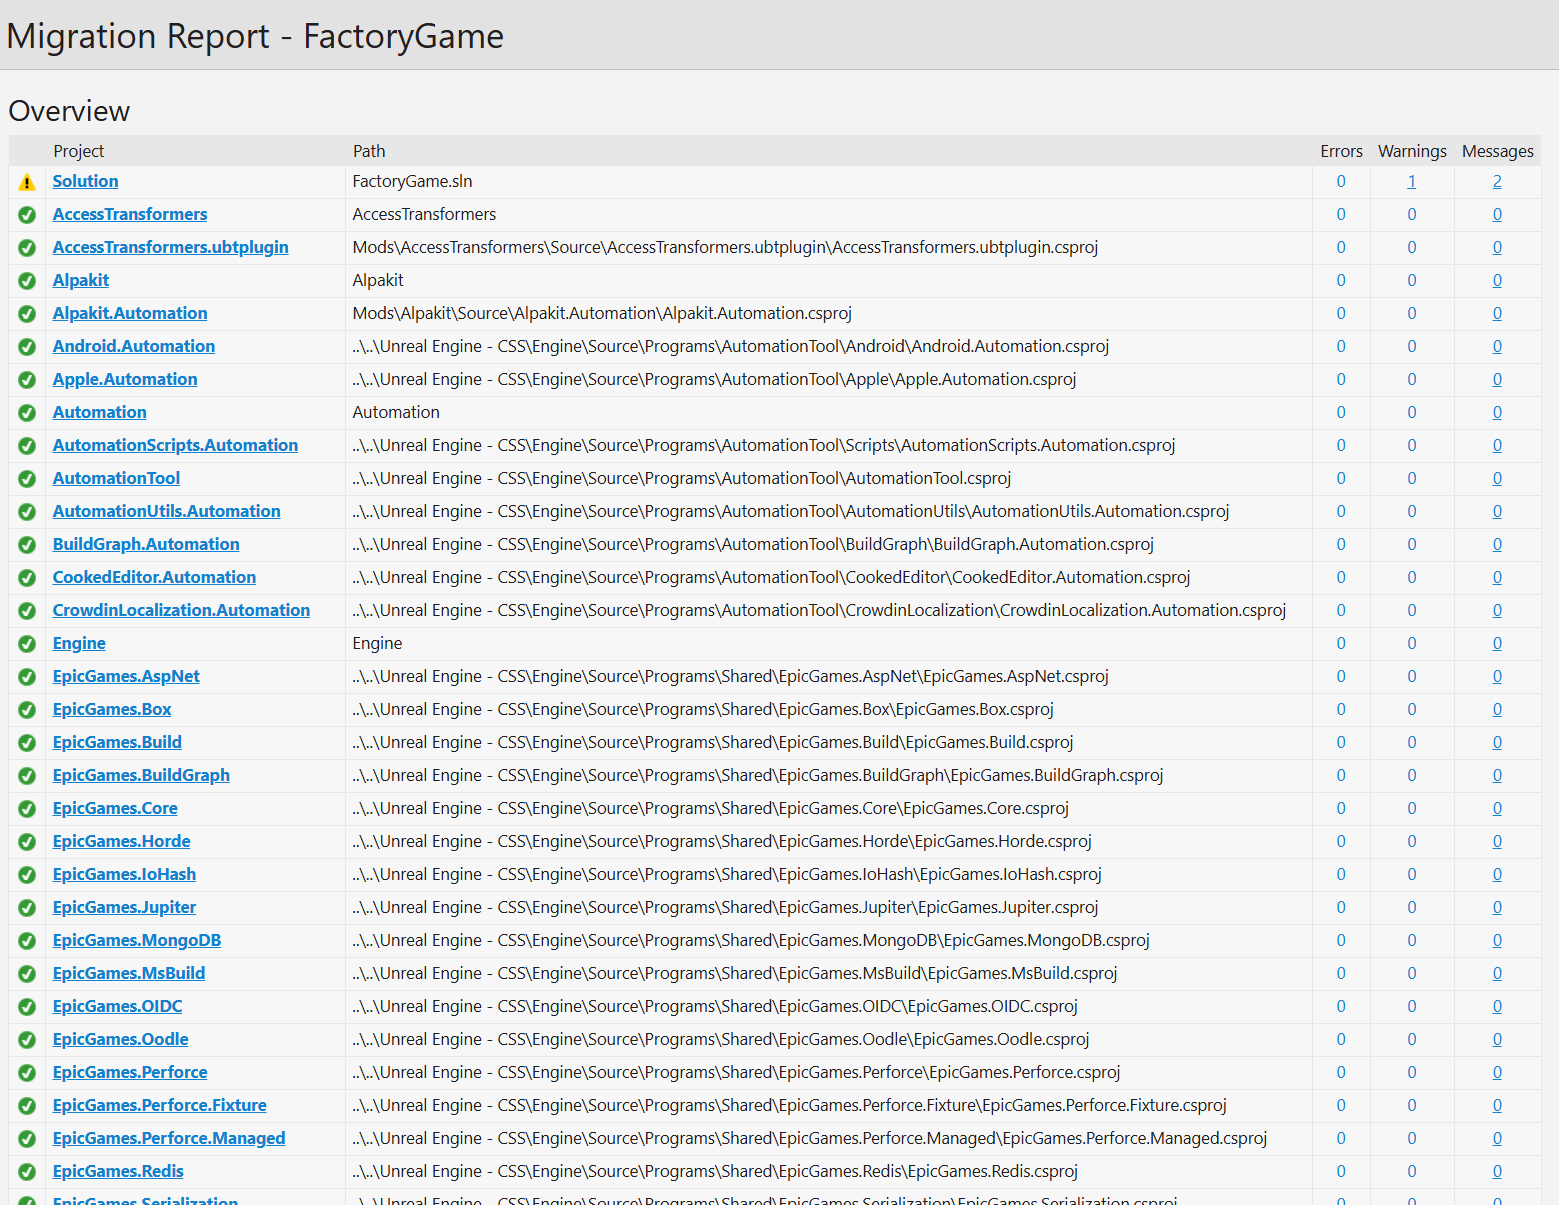This screenshot has height=1205, width=1559.
Task: Click the check icon beside EpicGames.Oodle
Action: pos(27,1040)
